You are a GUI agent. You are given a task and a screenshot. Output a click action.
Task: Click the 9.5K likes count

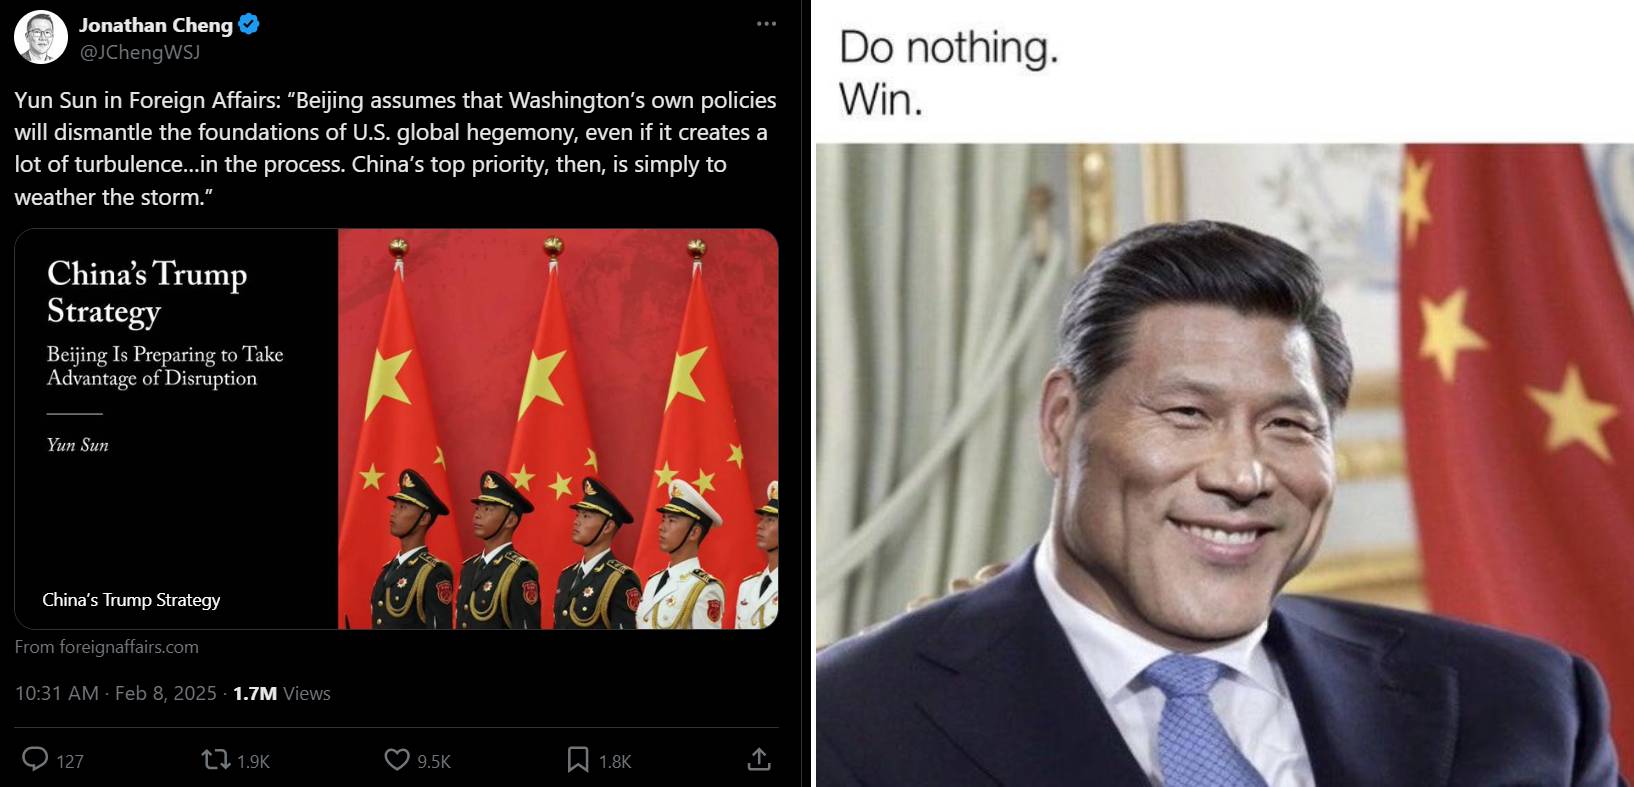[x=434, y=761]
